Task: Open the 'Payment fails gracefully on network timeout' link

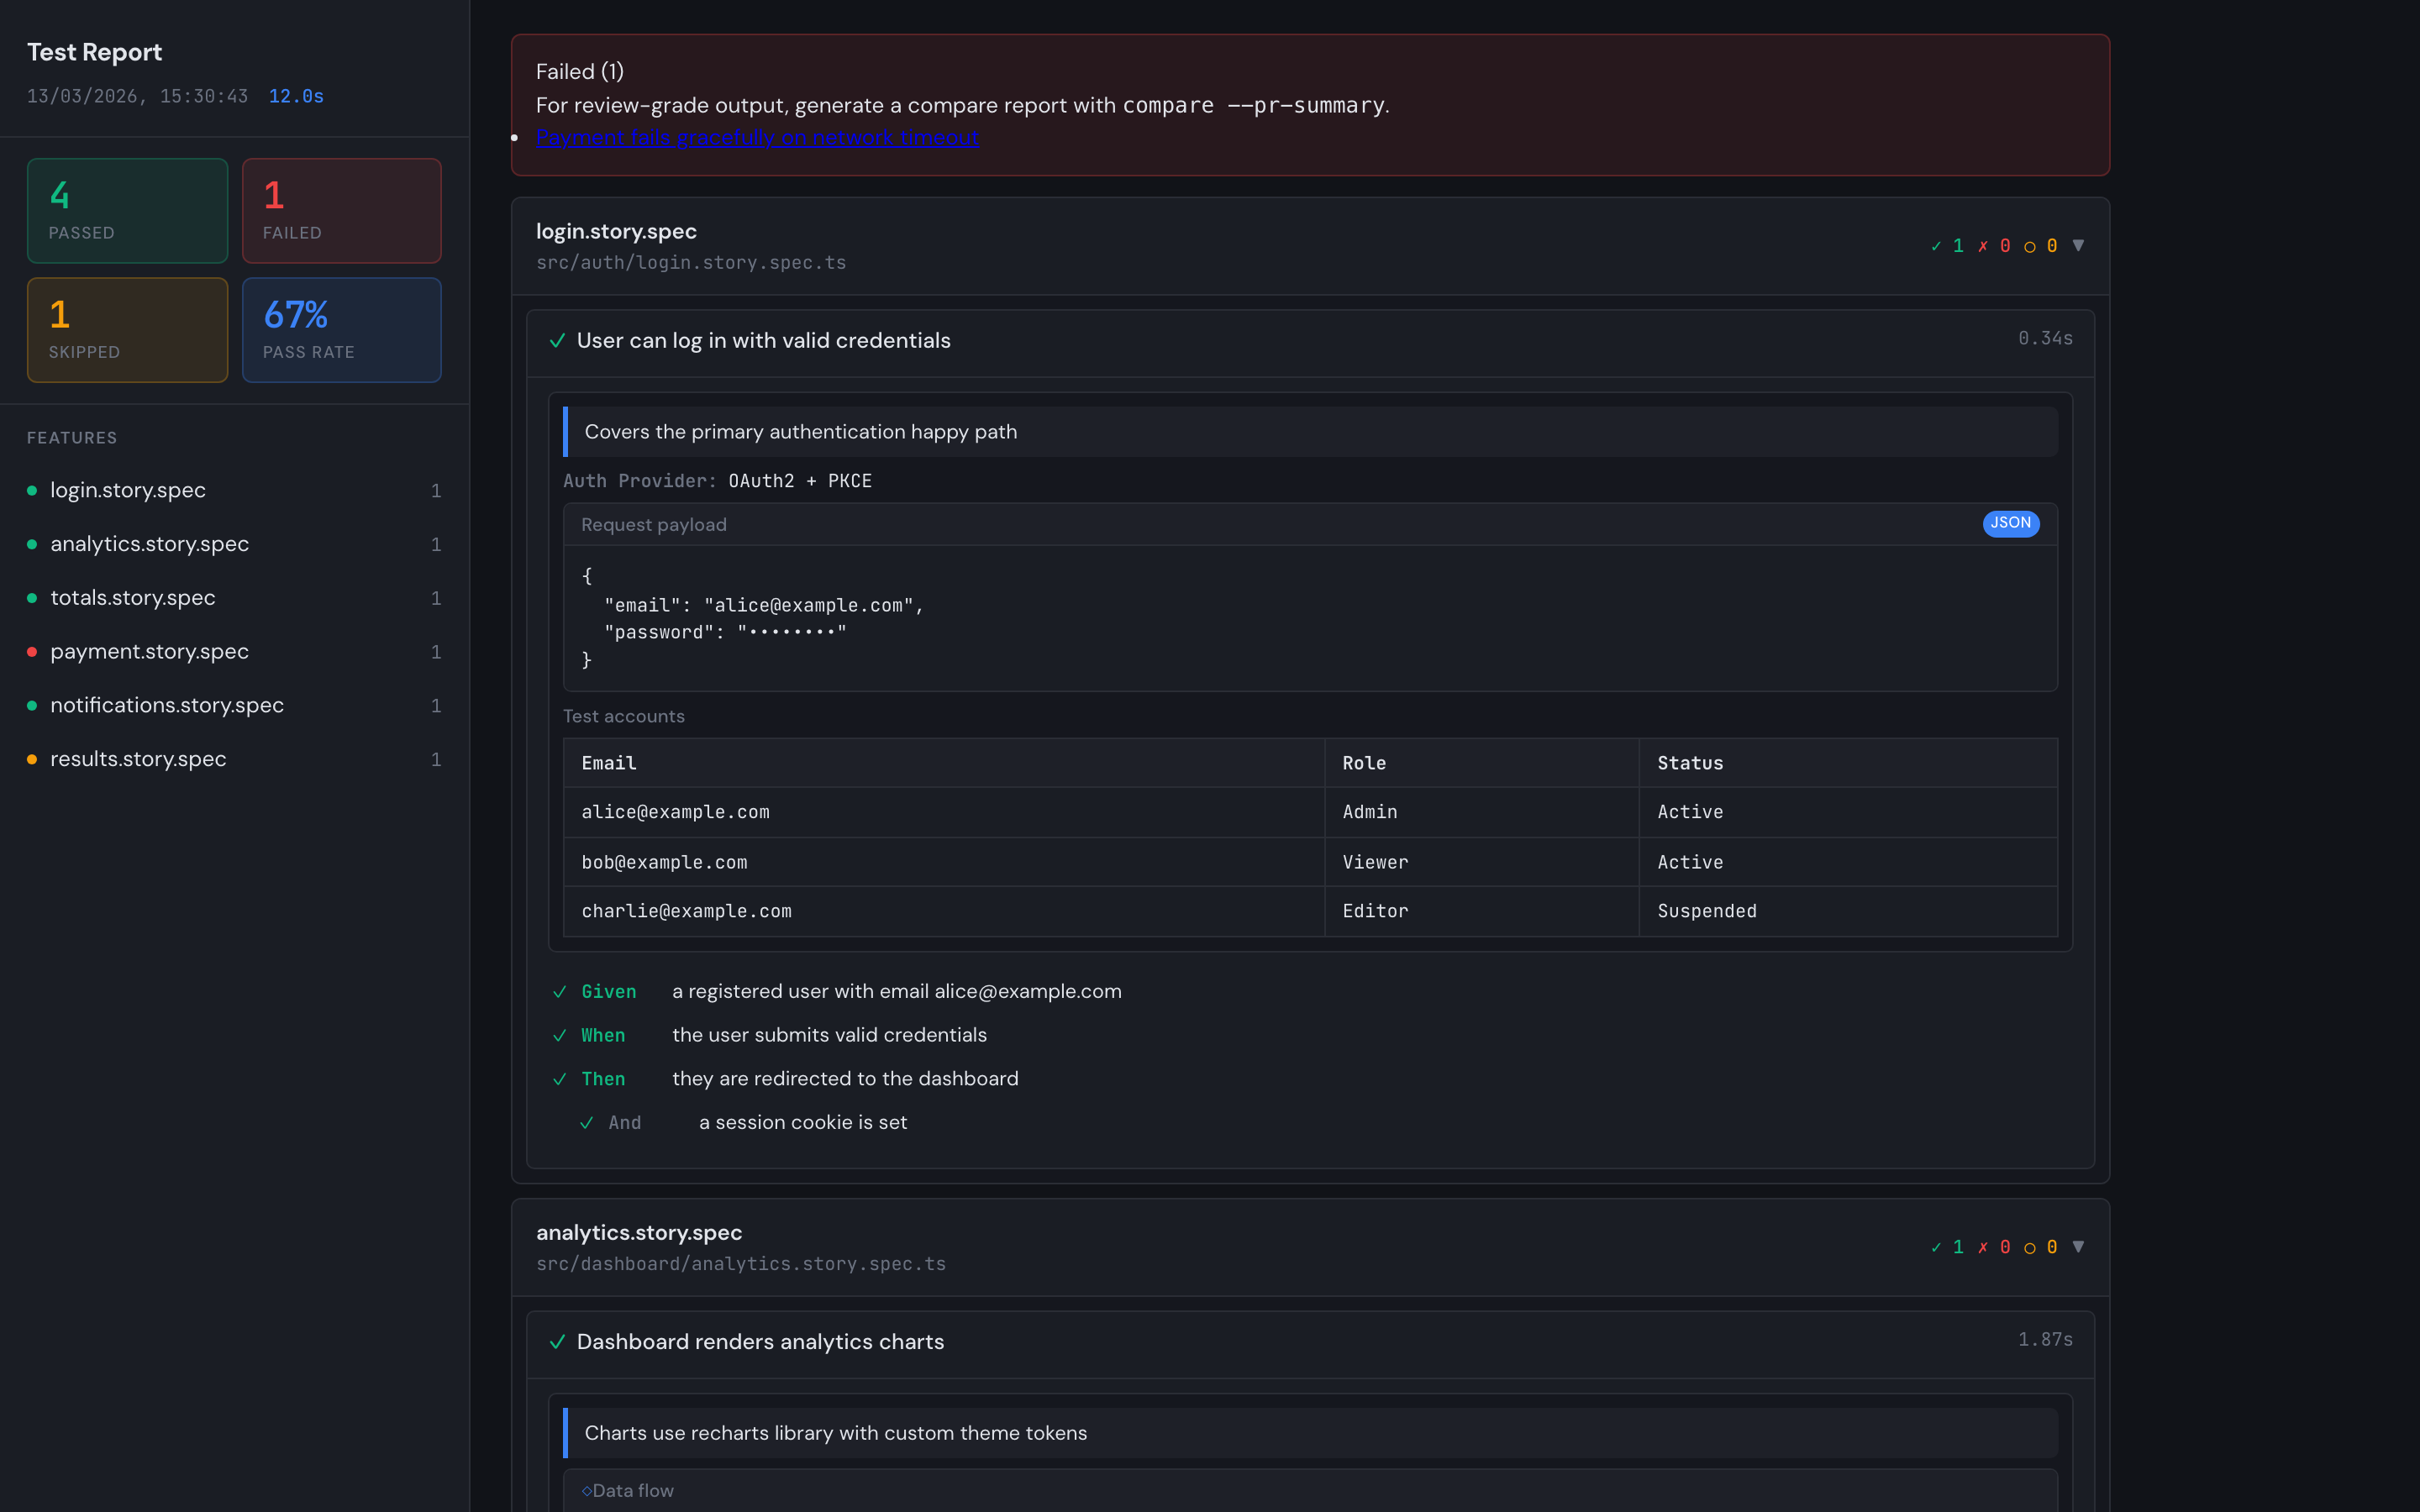Action: click(757, 138)
